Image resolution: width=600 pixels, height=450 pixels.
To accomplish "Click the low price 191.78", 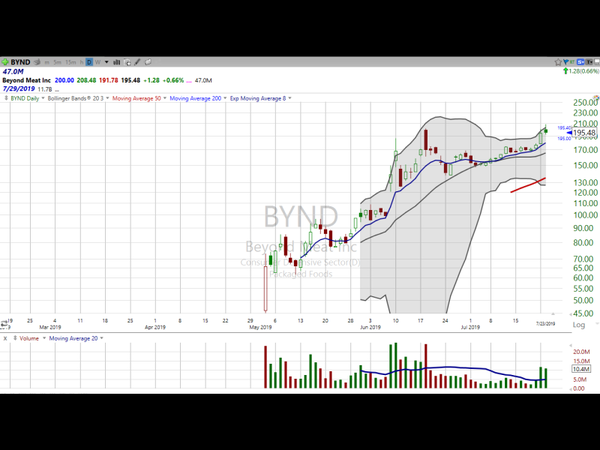I will [109, 80].
